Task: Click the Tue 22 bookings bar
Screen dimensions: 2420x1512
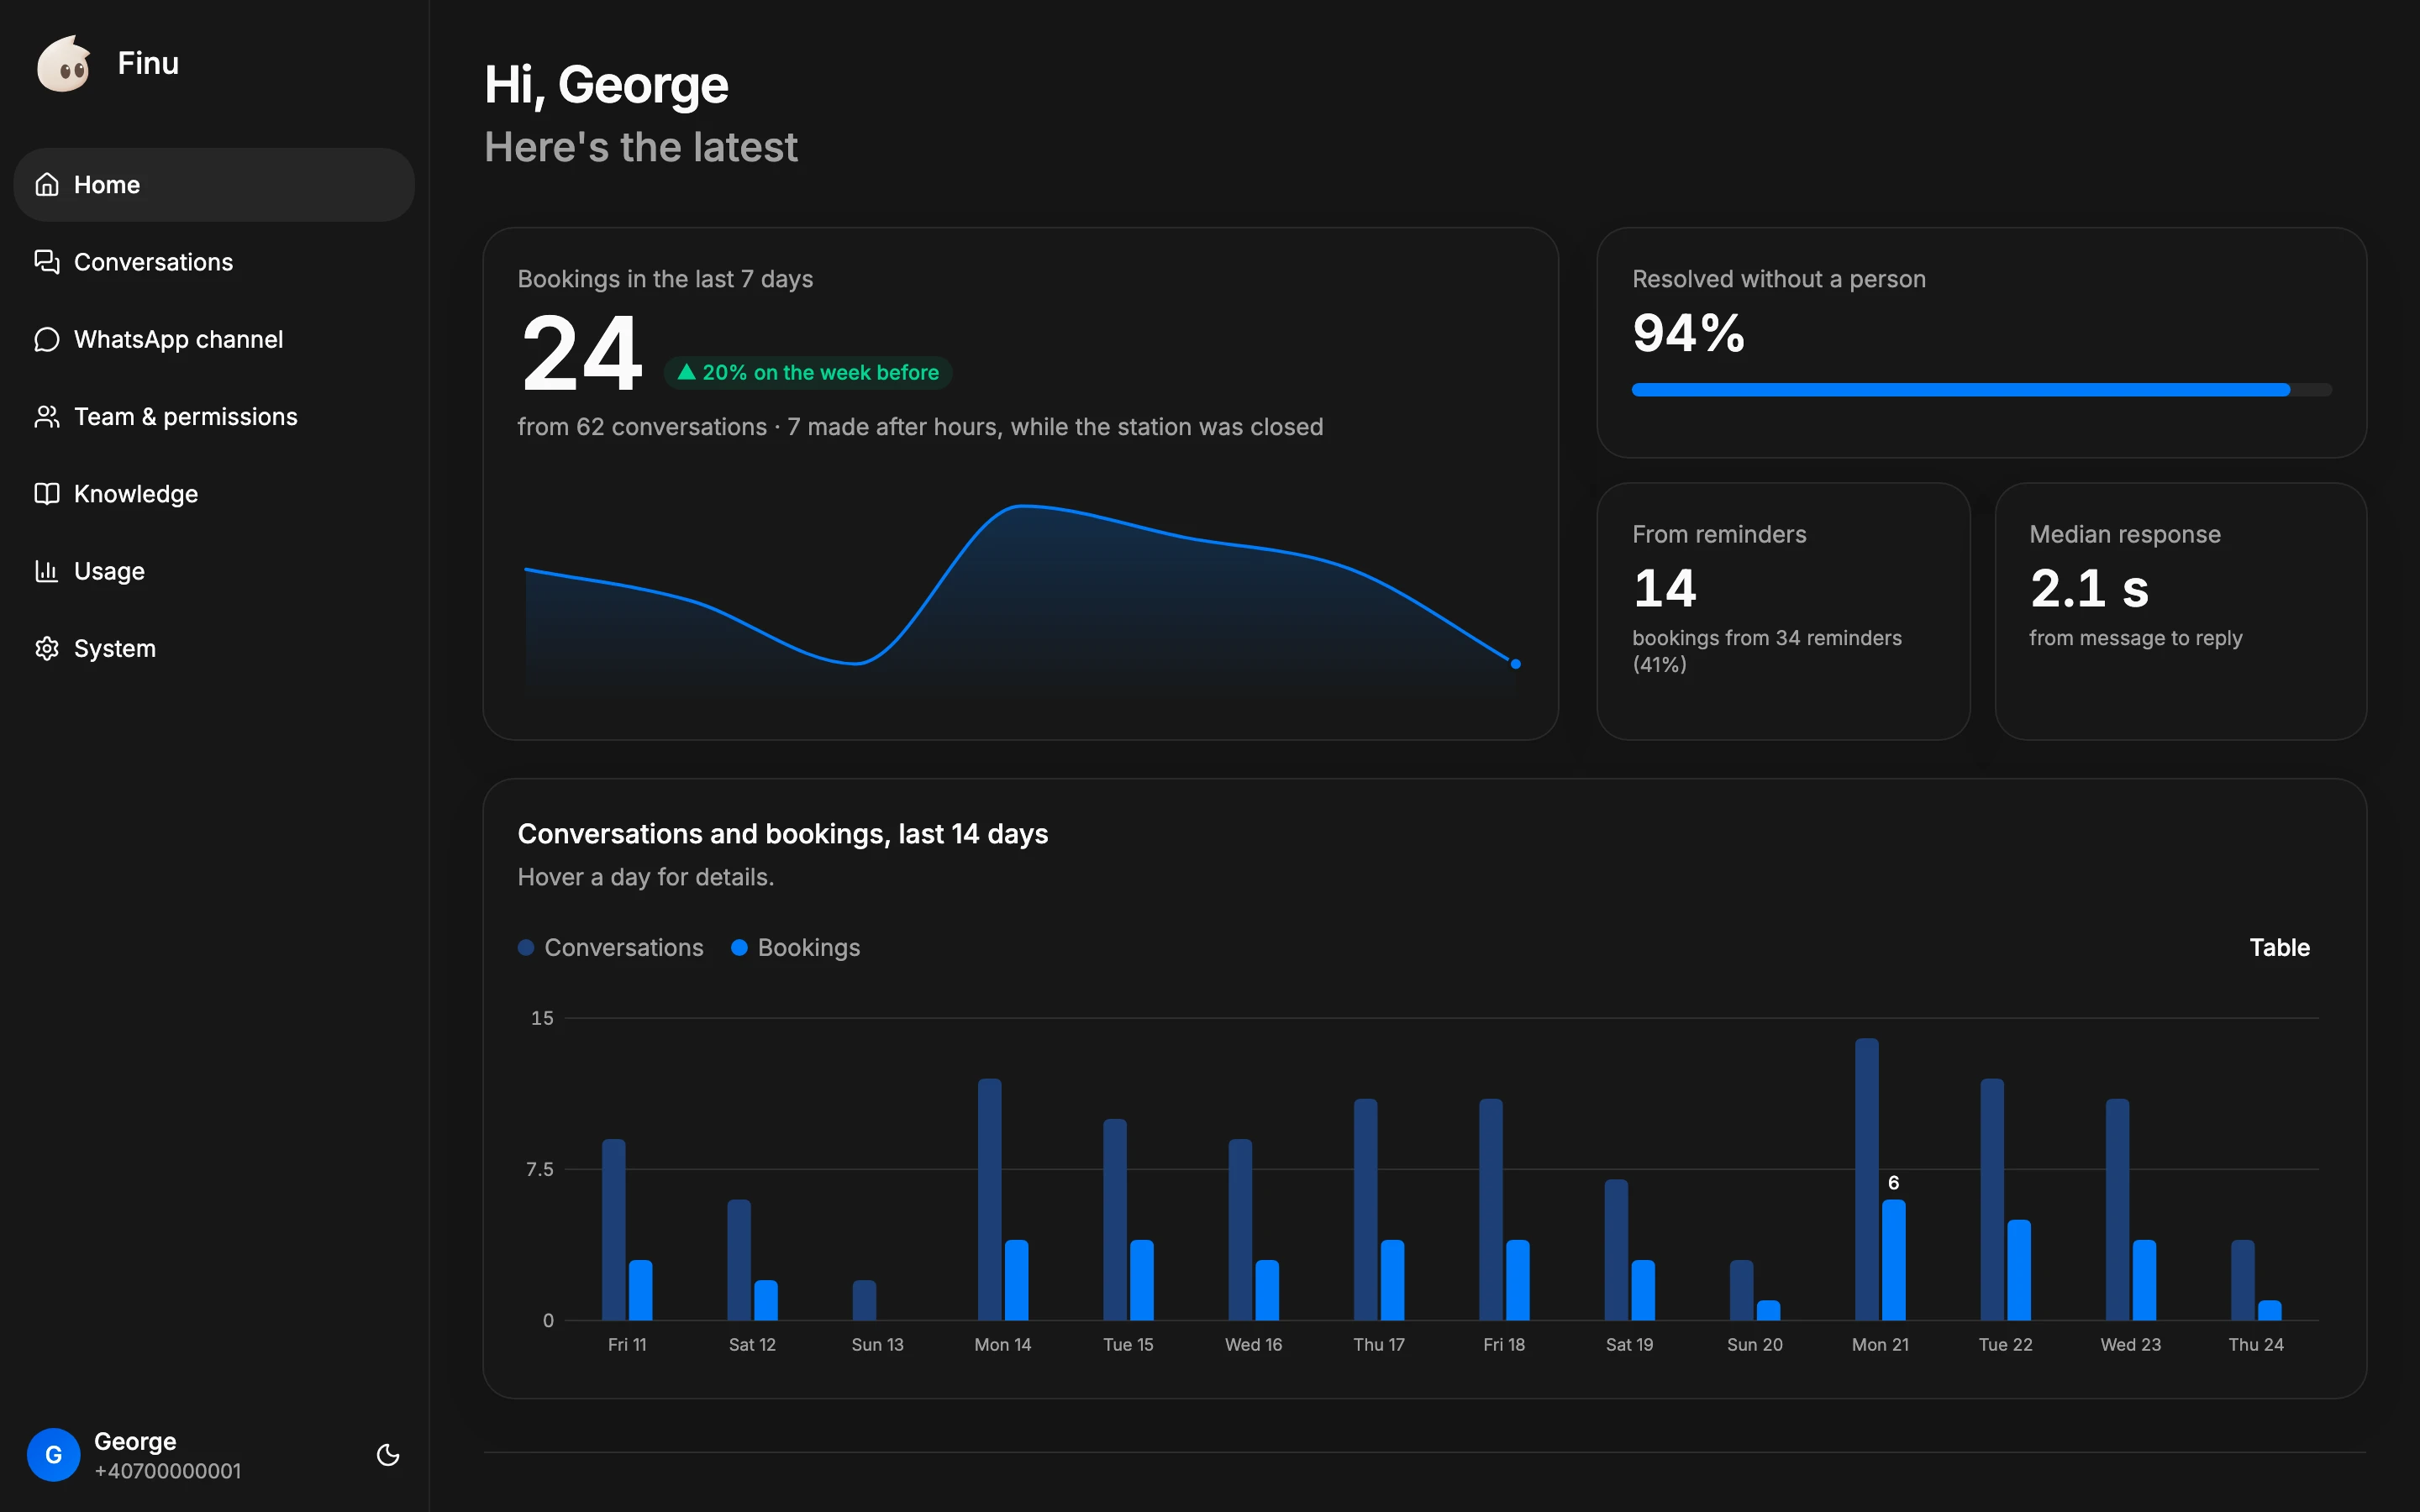Action: coord(2019,1270)
